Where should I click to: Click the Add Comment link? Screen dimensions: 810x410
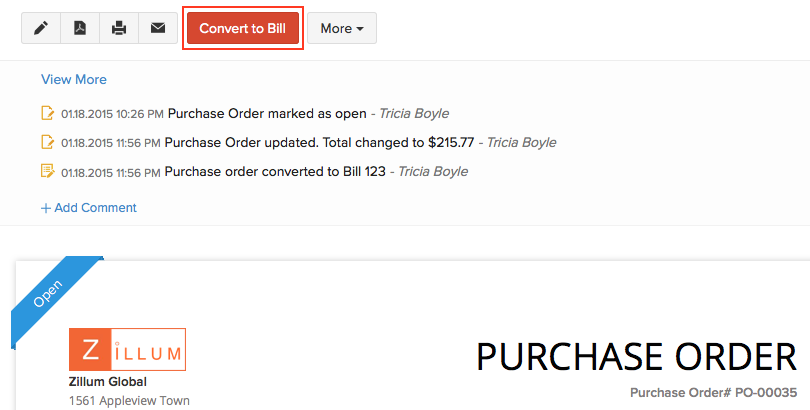click(88, 208)
